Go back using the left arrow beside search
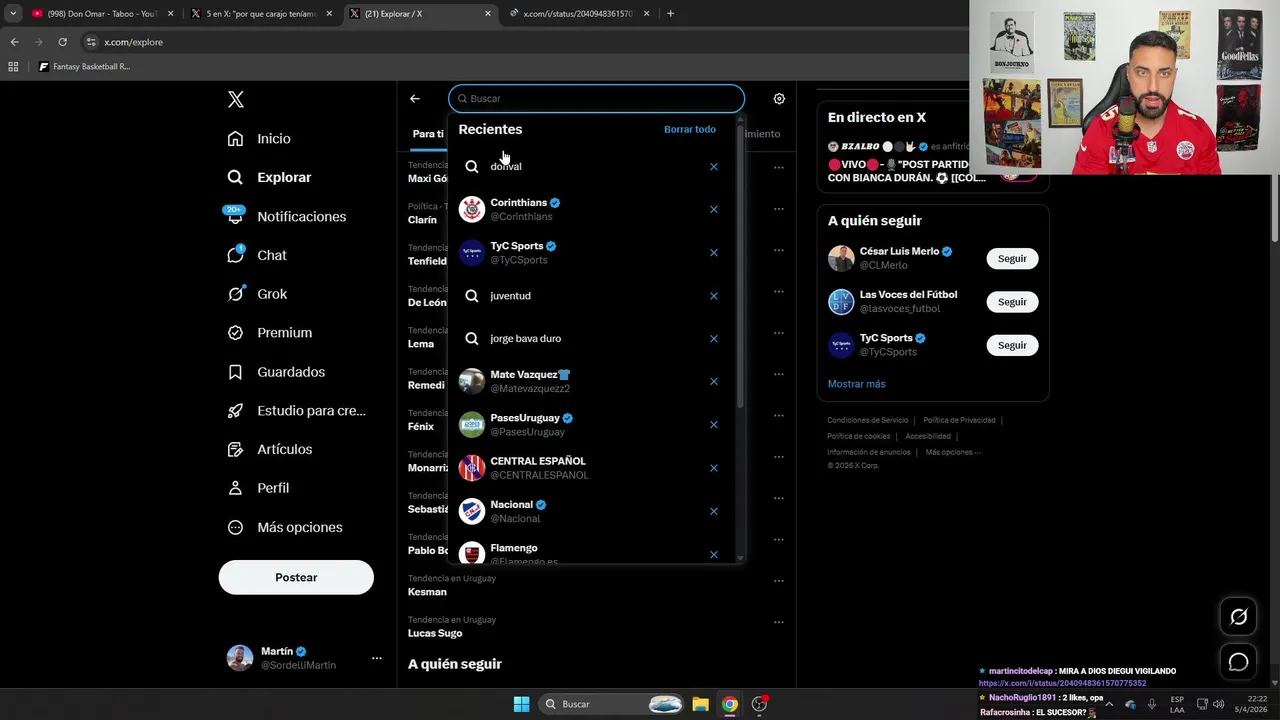 click(x=415, y=98)
